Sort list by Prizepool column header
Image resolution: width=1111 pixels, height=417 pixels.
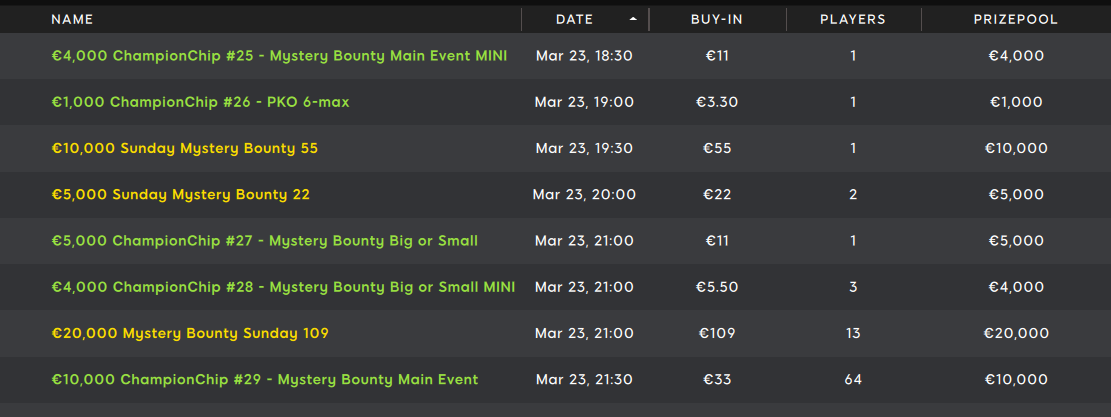[1016, 20]
